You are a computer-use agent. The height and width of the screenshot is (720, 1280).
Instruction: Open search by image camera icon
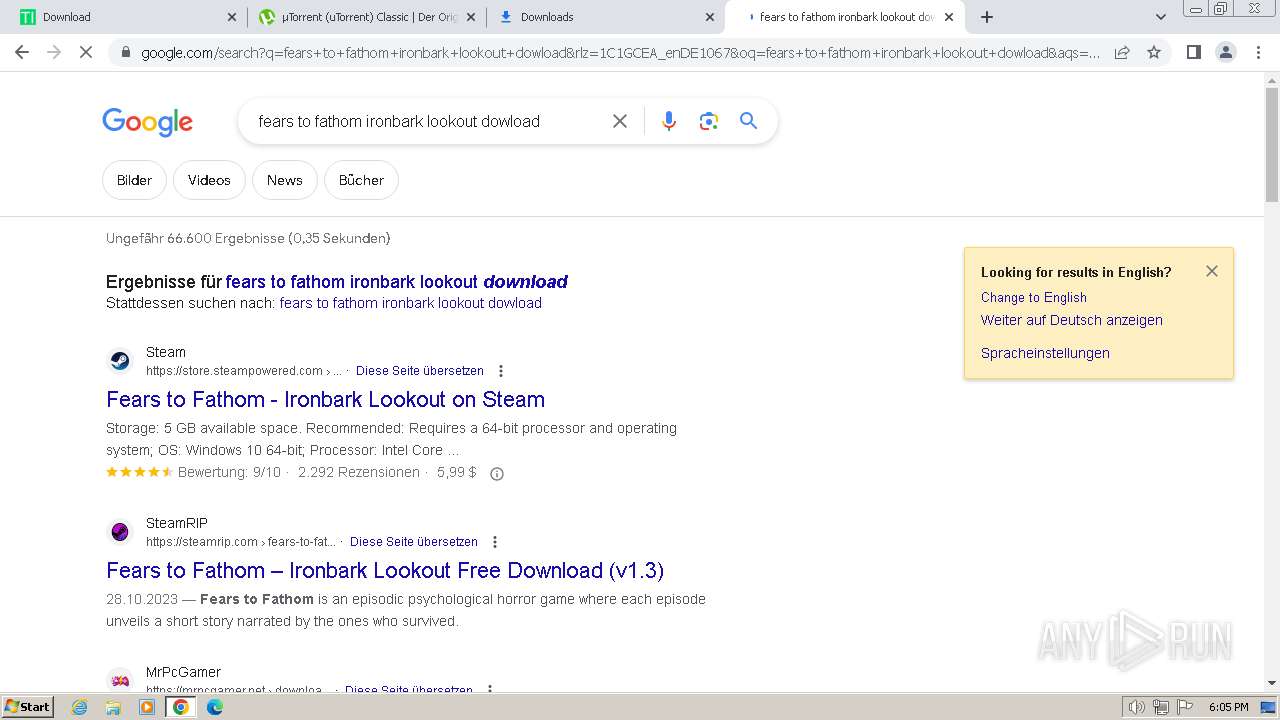point(709,121)
